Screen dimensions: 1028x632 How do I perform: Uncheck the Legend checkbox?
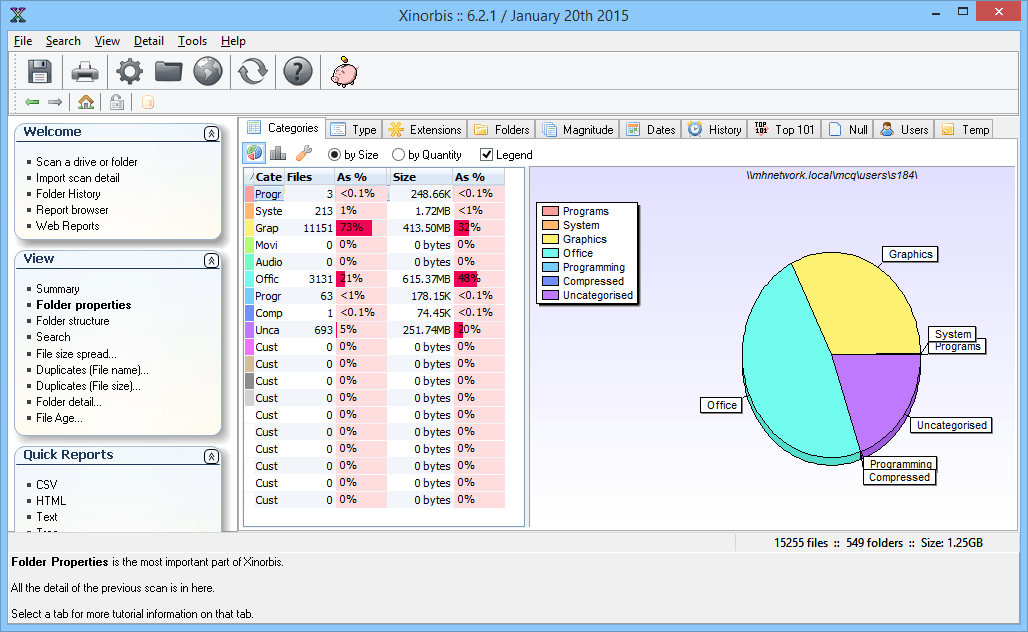point(486,155)
